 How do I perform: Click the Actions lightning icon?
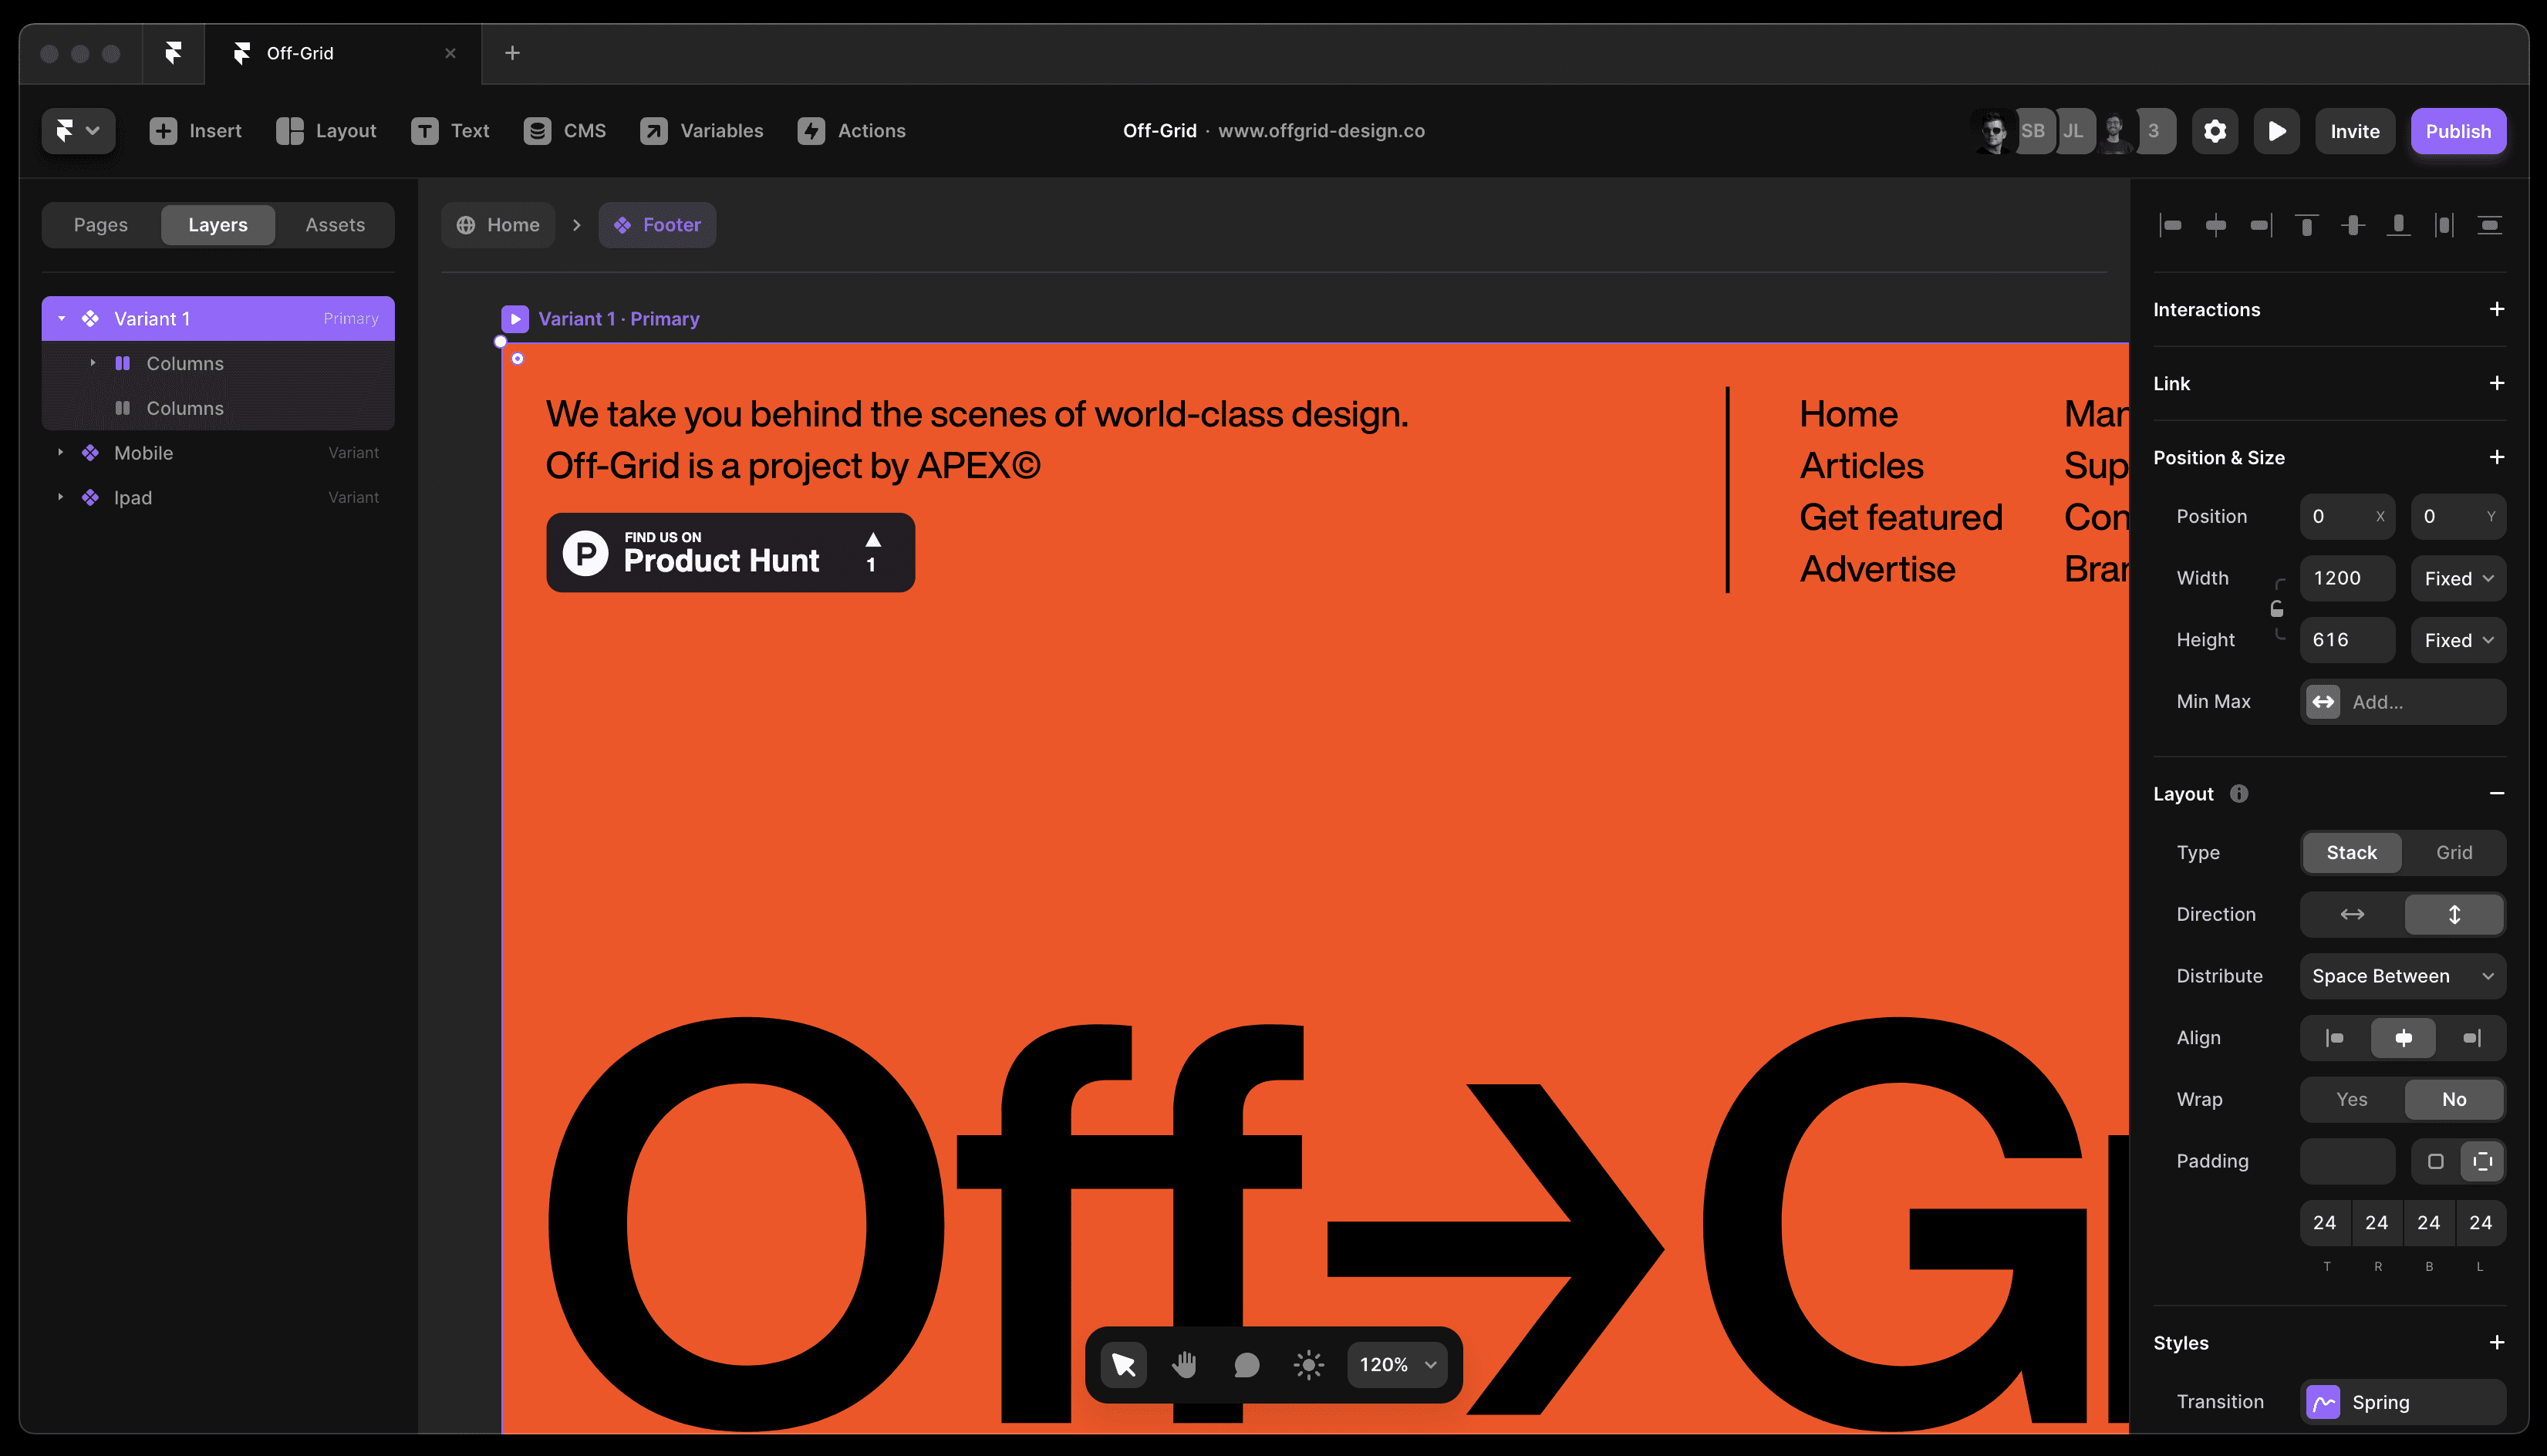(811, 131)
